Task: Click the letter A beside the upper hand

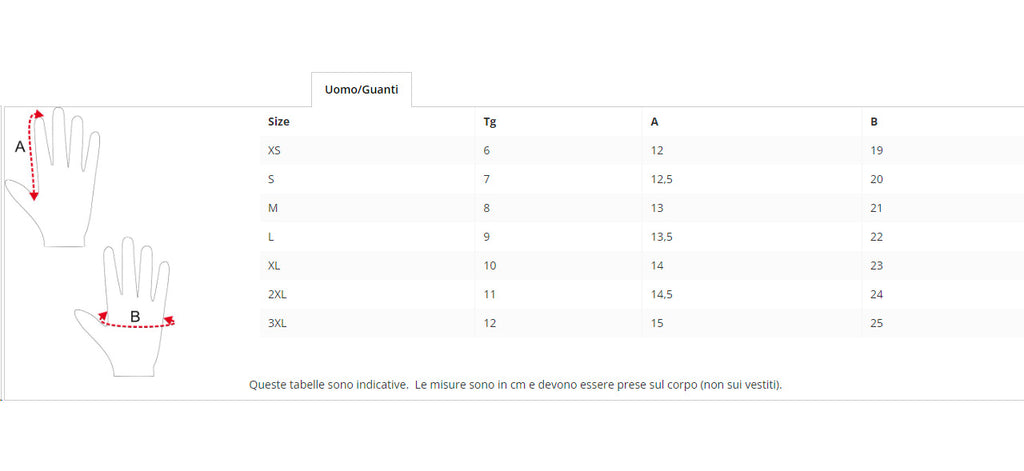Action: [x=19, y=147]
